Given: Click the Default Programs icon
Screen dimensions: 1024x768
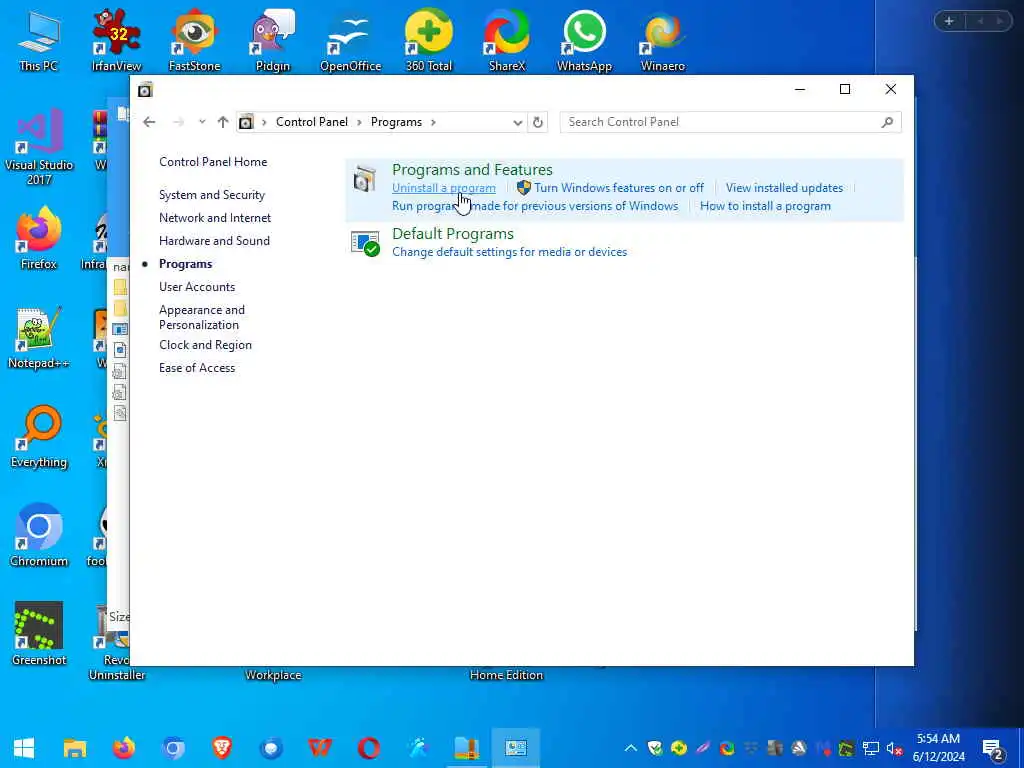Looking at the screenshot, I should click(365, 243).
